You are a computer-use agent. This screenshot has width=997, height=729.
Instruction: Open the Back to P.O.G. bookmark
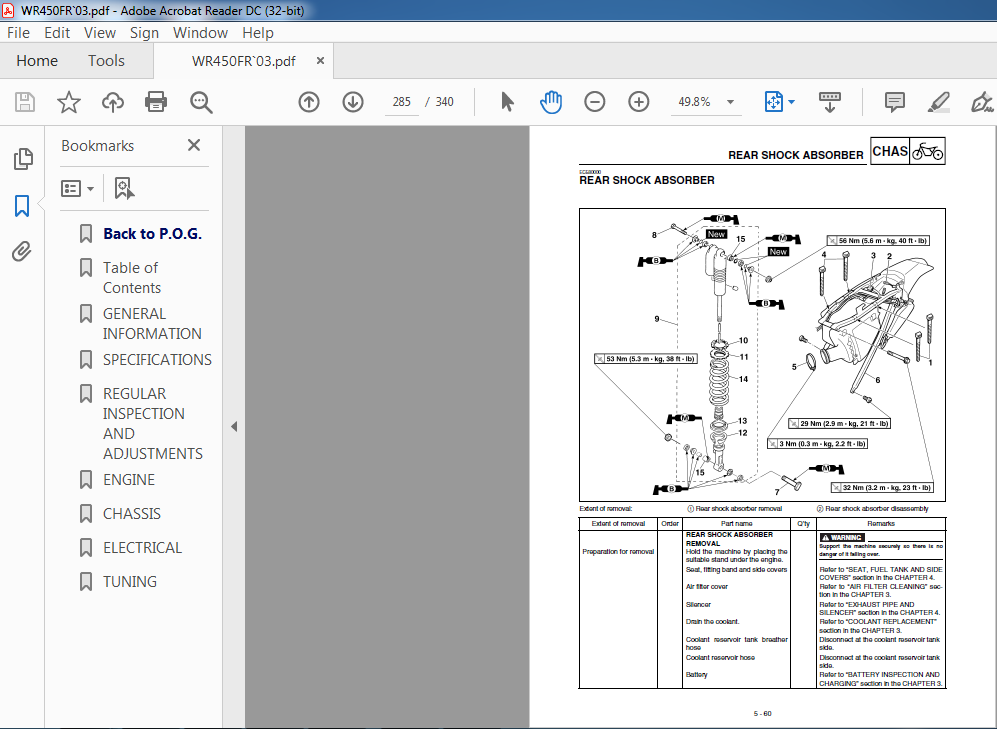pyautogui.click(x=153, y=234)
